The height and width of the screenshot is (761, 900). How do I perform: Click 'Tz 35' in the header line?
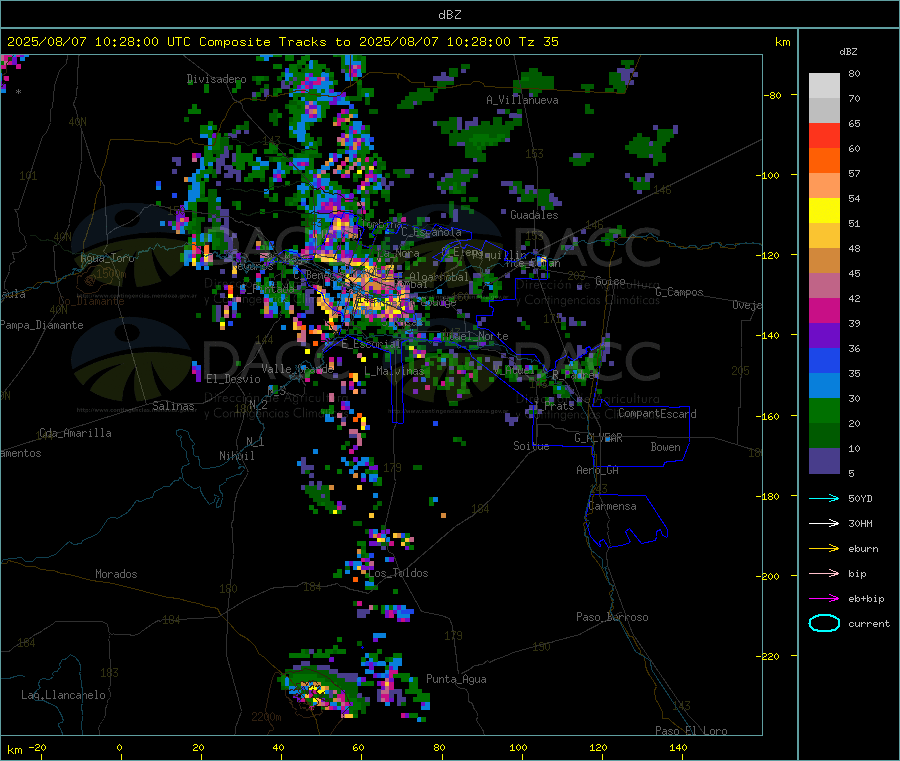[538, 42]
